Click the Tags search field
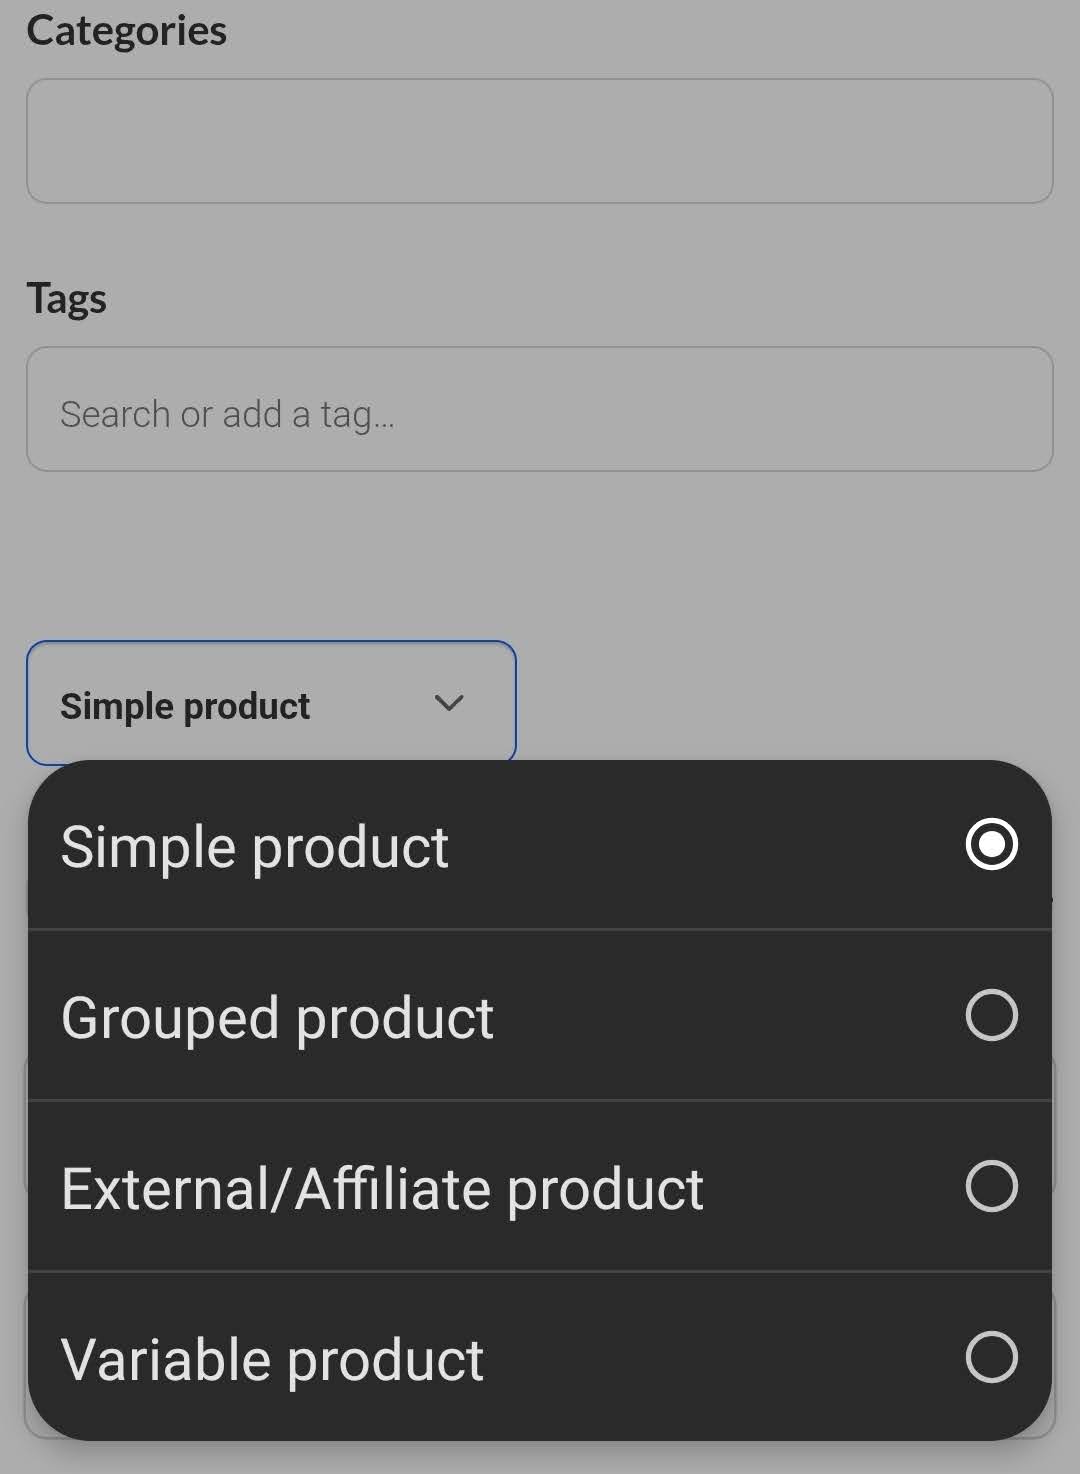The height and width of the screenshot is (1474, 1080). click(700, 409)
